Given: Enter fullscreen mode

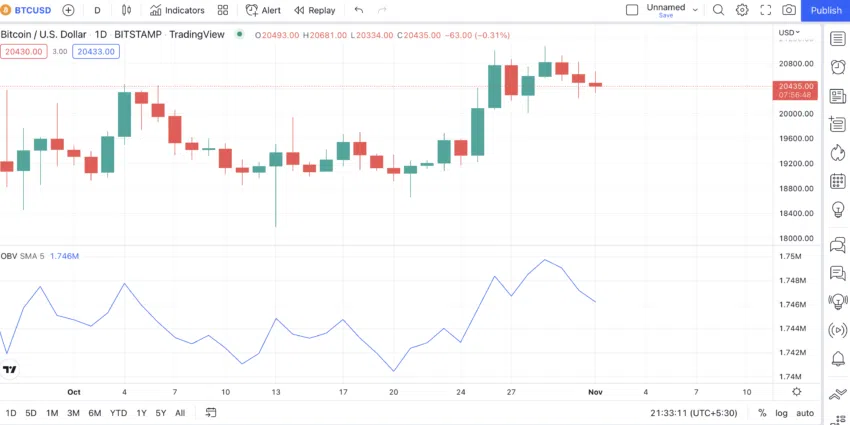Looking at the screenshot, I should pyautogui.click(x=765, y=10).
